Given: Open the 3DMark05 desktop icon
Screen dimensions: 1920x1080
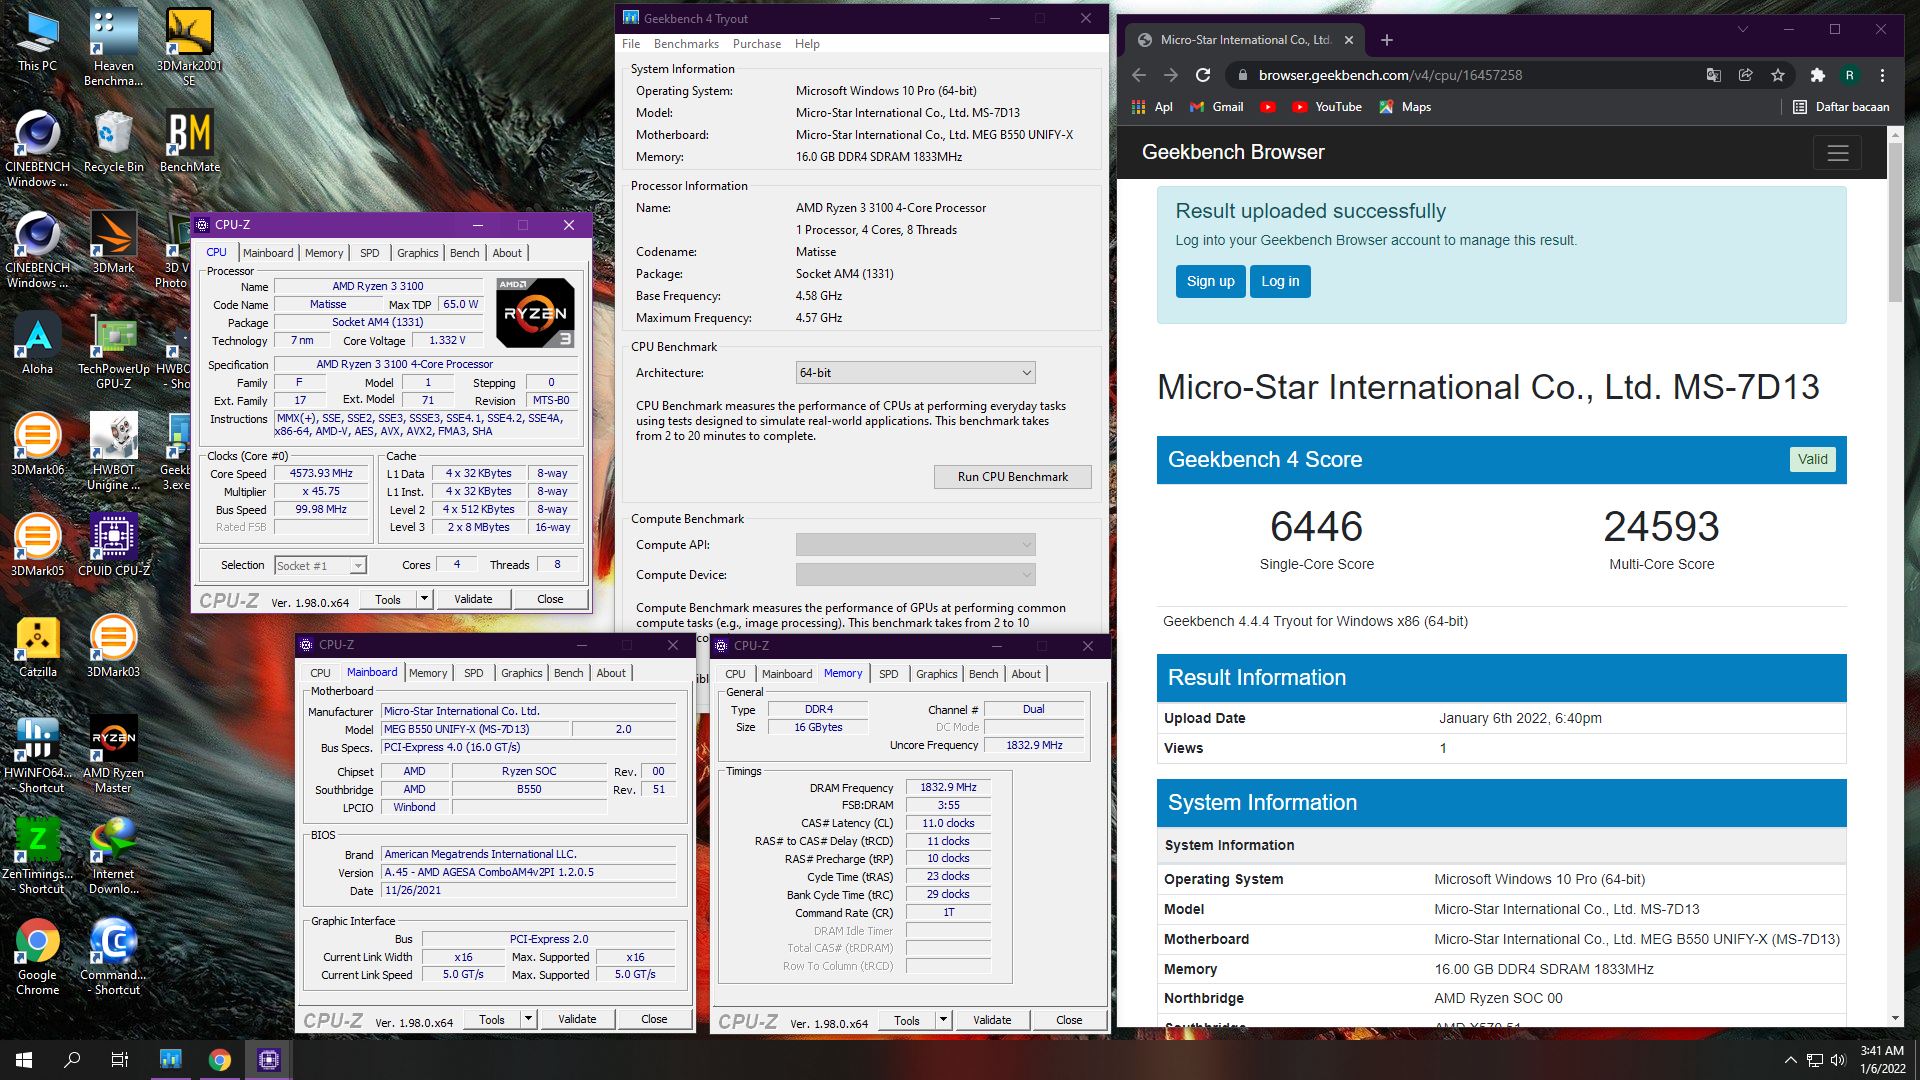Looking at the screenshot, I should pos(38,546).
